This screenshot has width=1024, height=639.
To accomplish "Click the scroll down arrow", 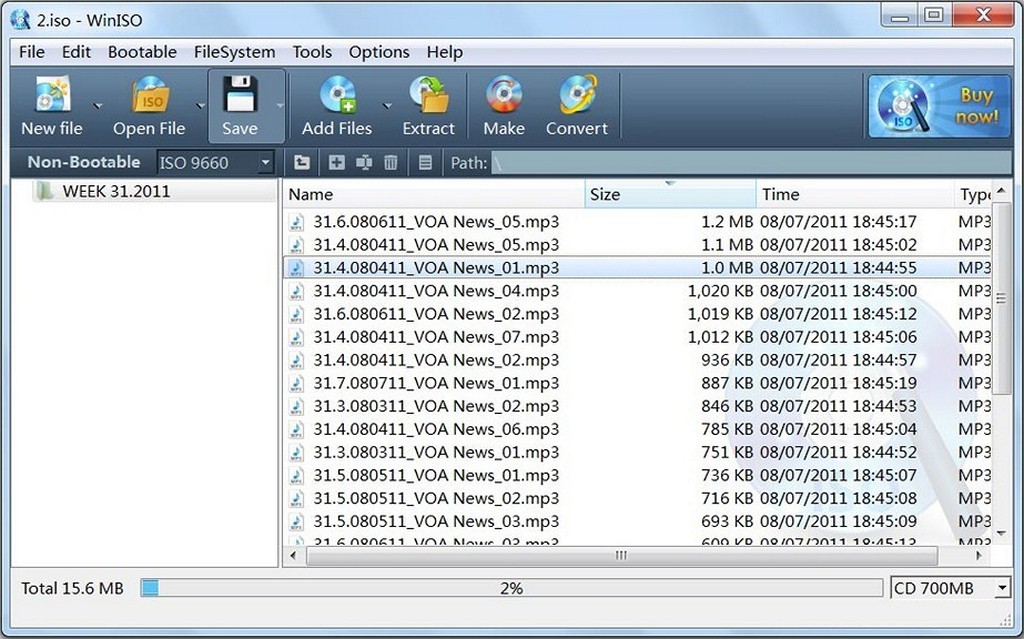I will (1001, 534).
